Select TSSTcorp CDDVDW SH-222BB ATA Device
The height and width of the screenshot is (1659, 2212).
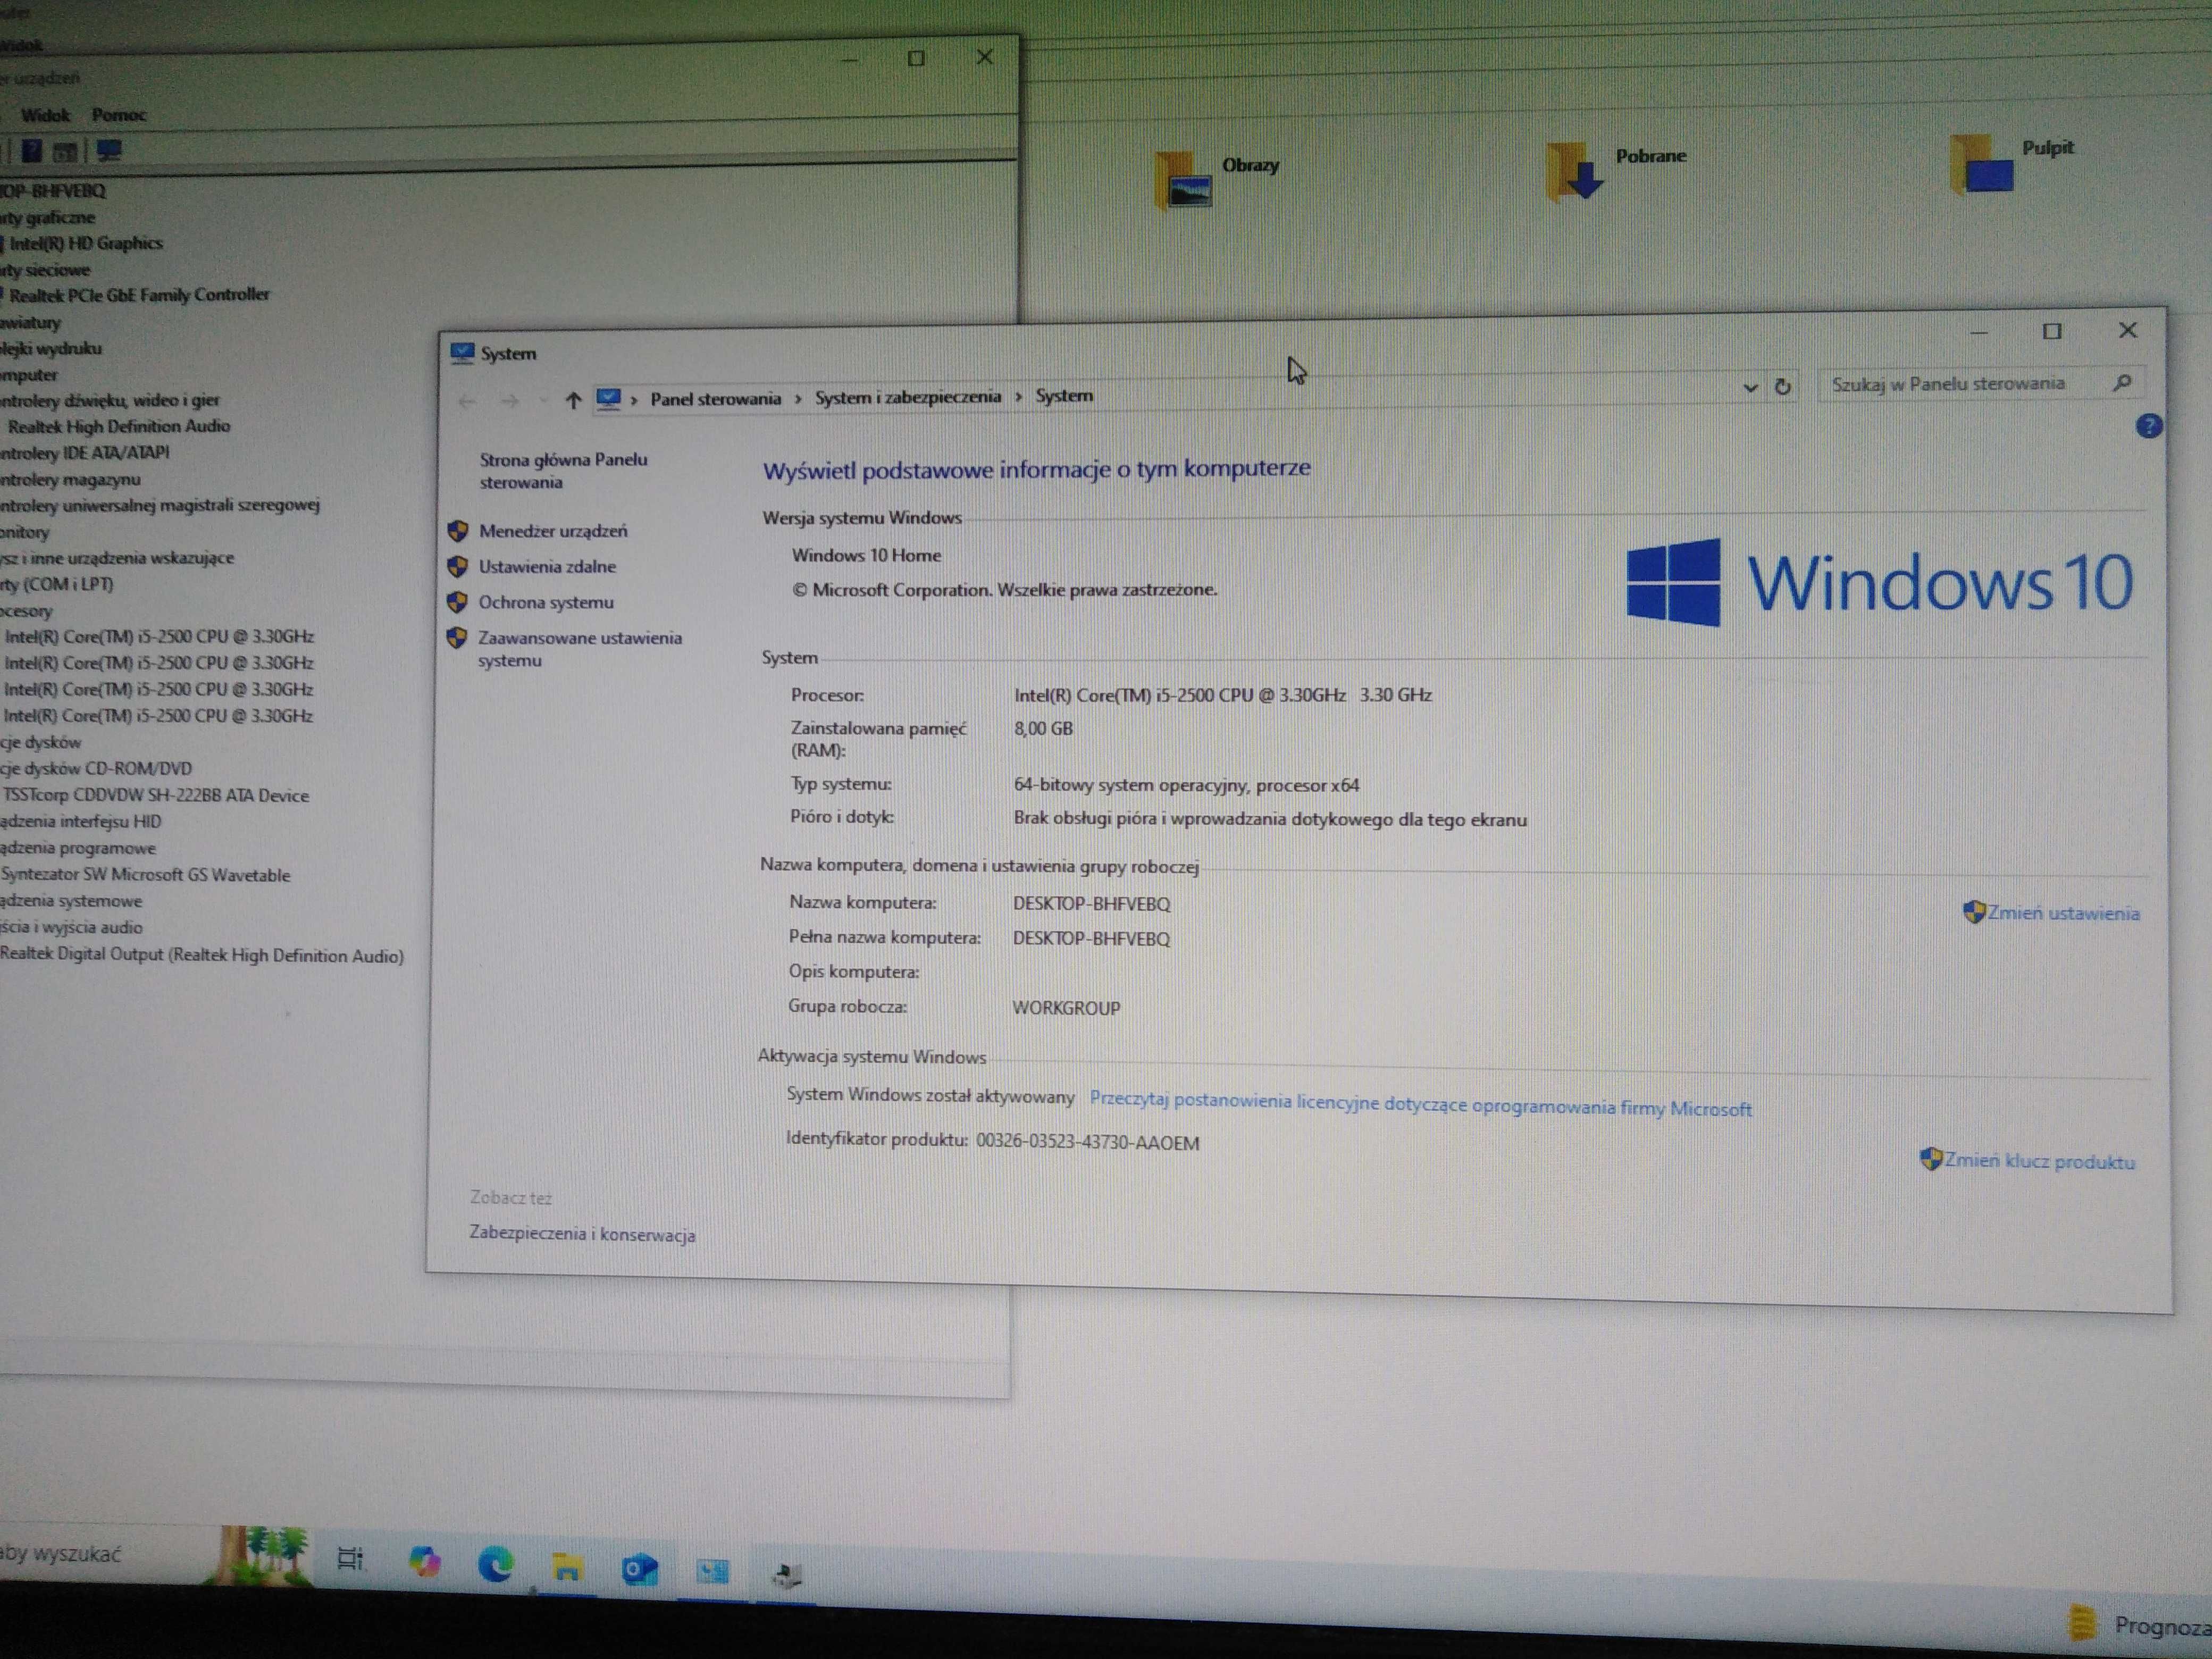click(156, 796)
